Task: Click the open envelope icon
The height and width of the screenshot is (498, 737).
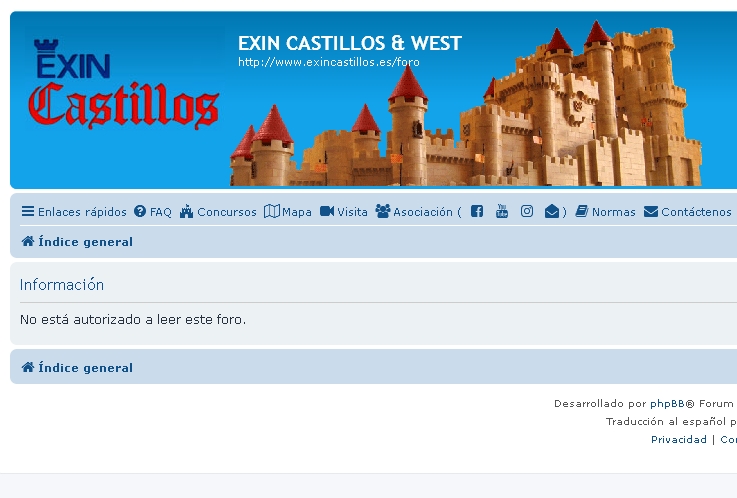Action: coord(552,211)
